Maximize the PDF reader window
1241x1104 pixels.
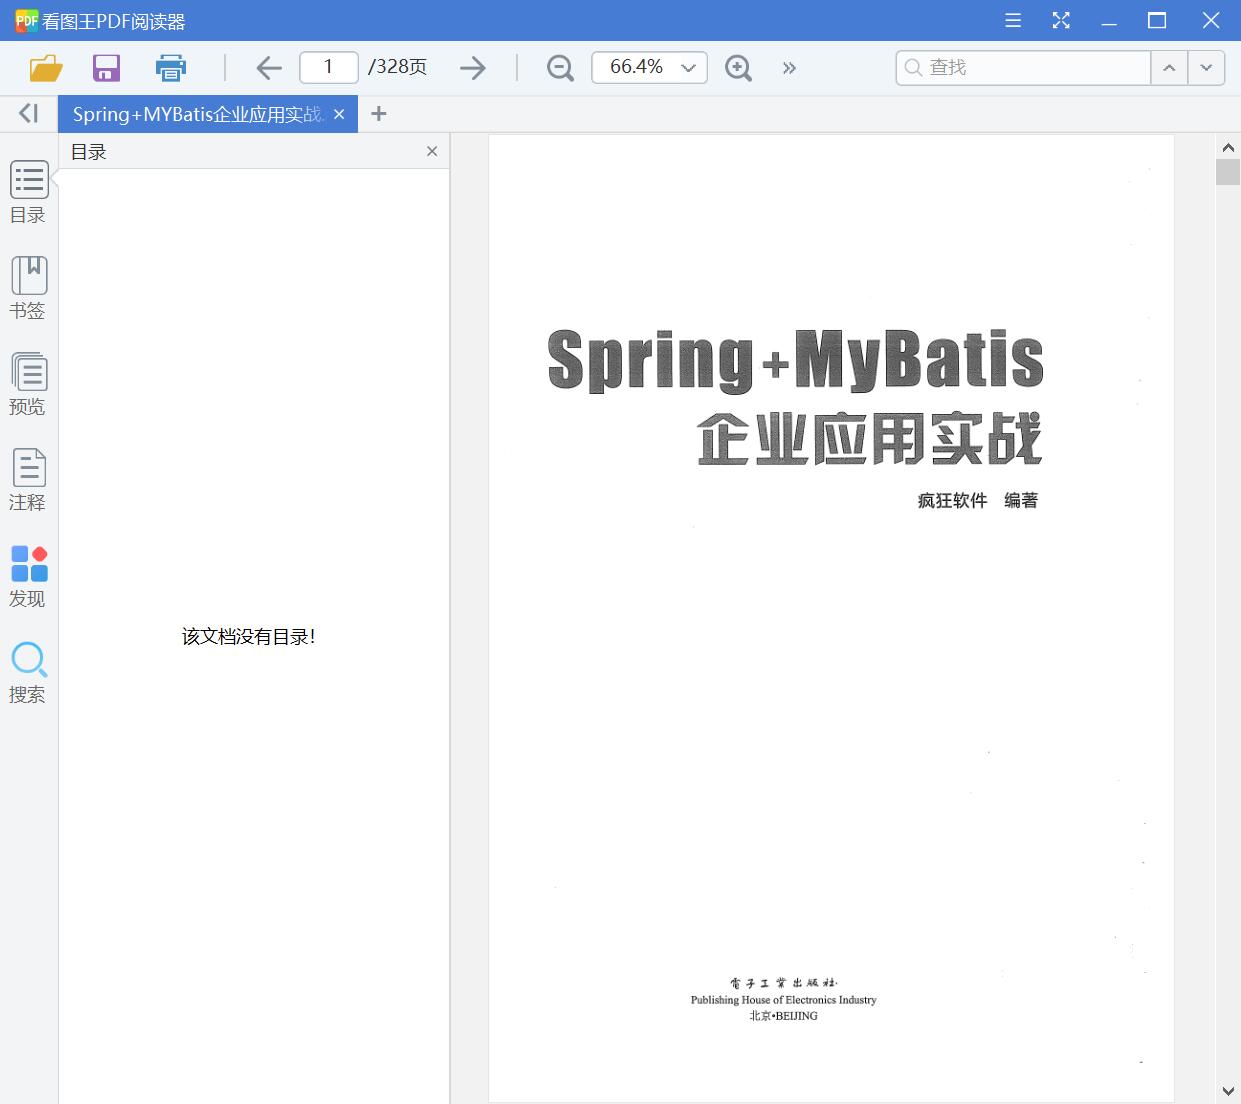point(1157,20)
